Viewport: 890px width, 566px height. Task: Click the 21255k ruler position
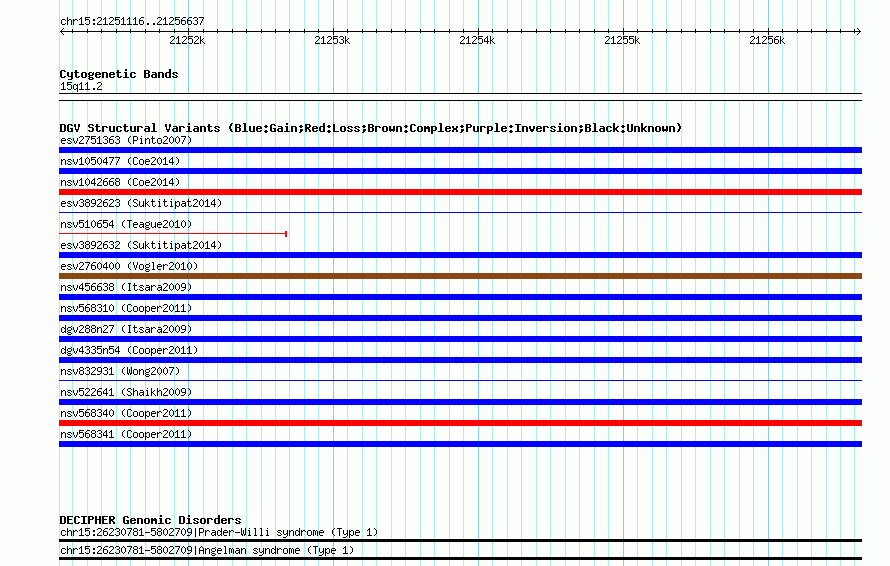[622, 40]
